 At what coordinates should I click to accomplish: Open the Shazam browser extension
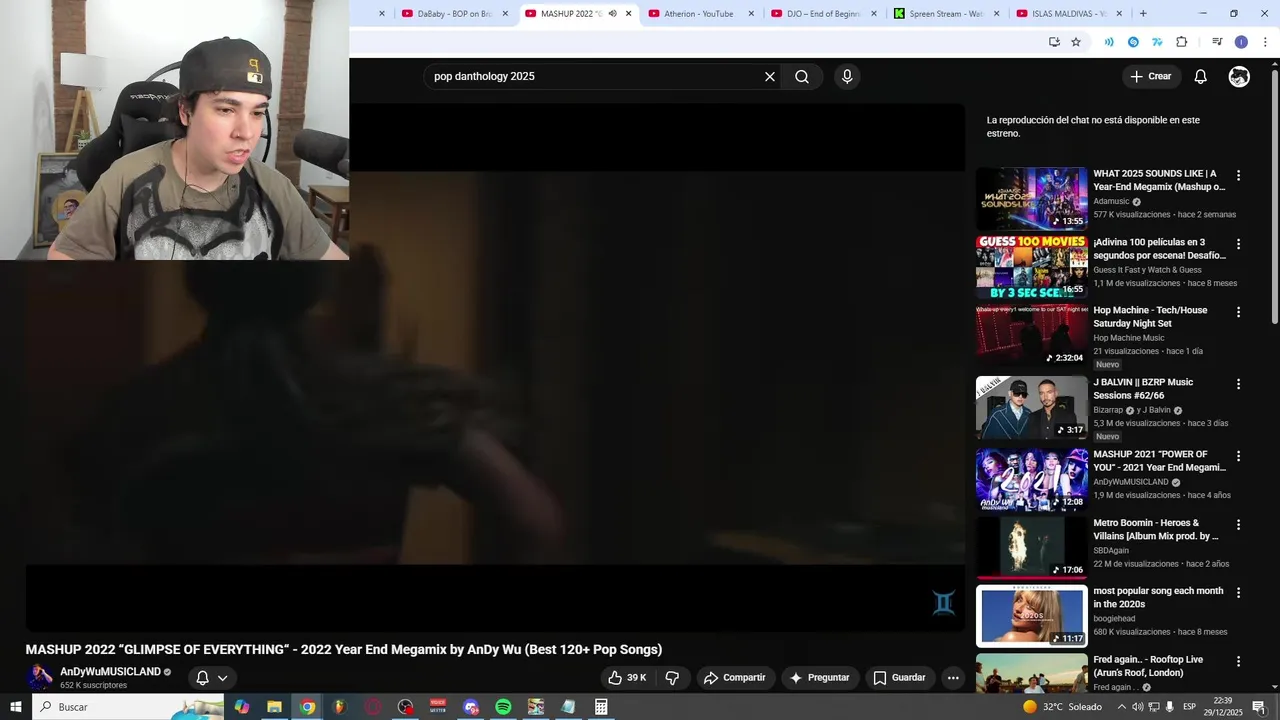tap(1133, 42)
